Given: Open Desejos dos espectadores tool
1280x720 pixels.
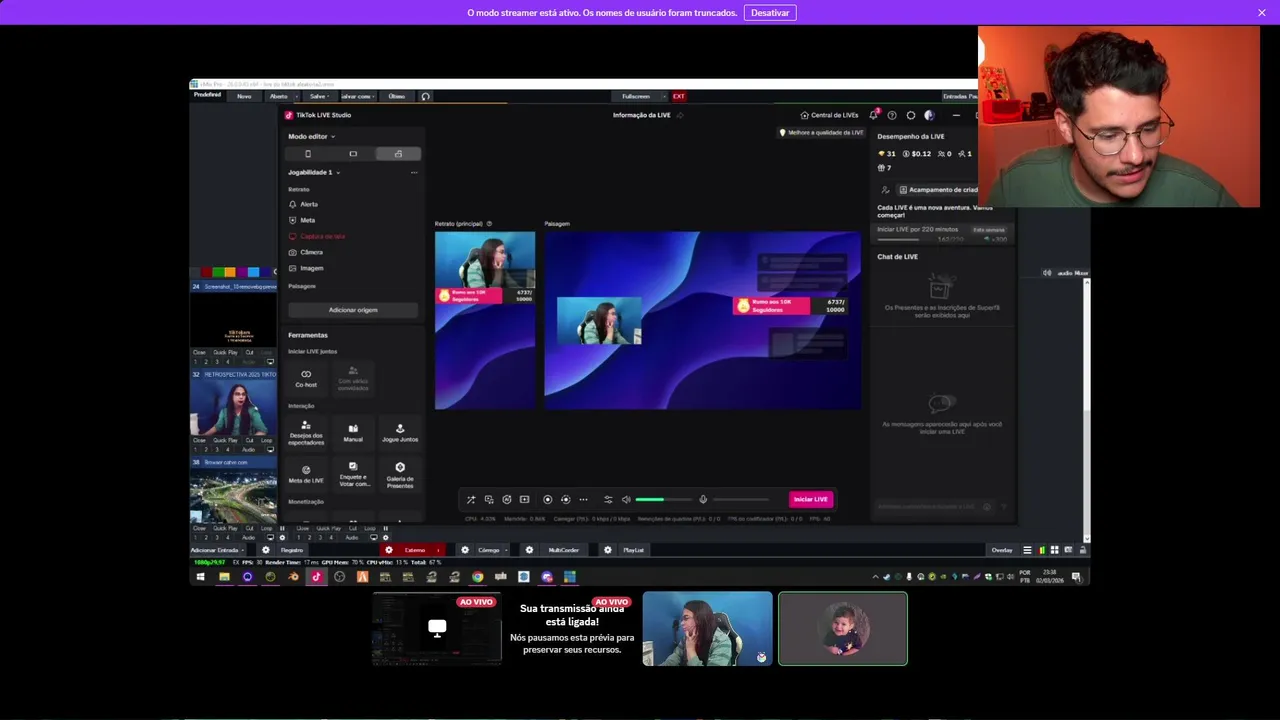Looking at the screenshot, I should tap(306, 432).
